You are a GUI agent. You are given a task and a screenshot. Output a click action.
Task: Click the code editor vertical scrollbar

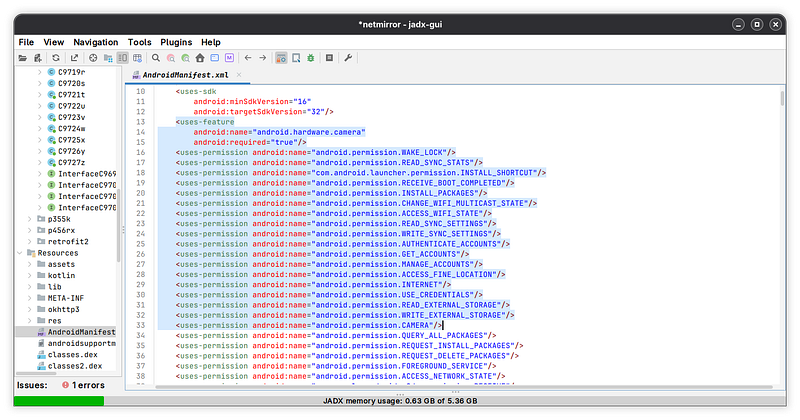[782, 98]
